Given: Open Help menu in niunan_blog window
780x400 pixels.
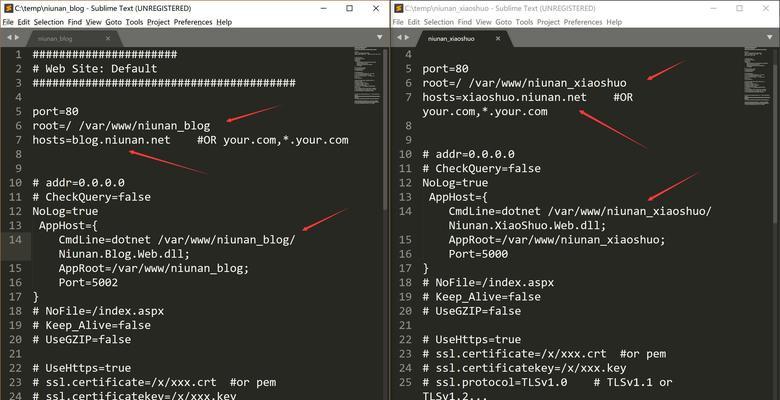Looking at the screenshot, I should coord(224,22).
